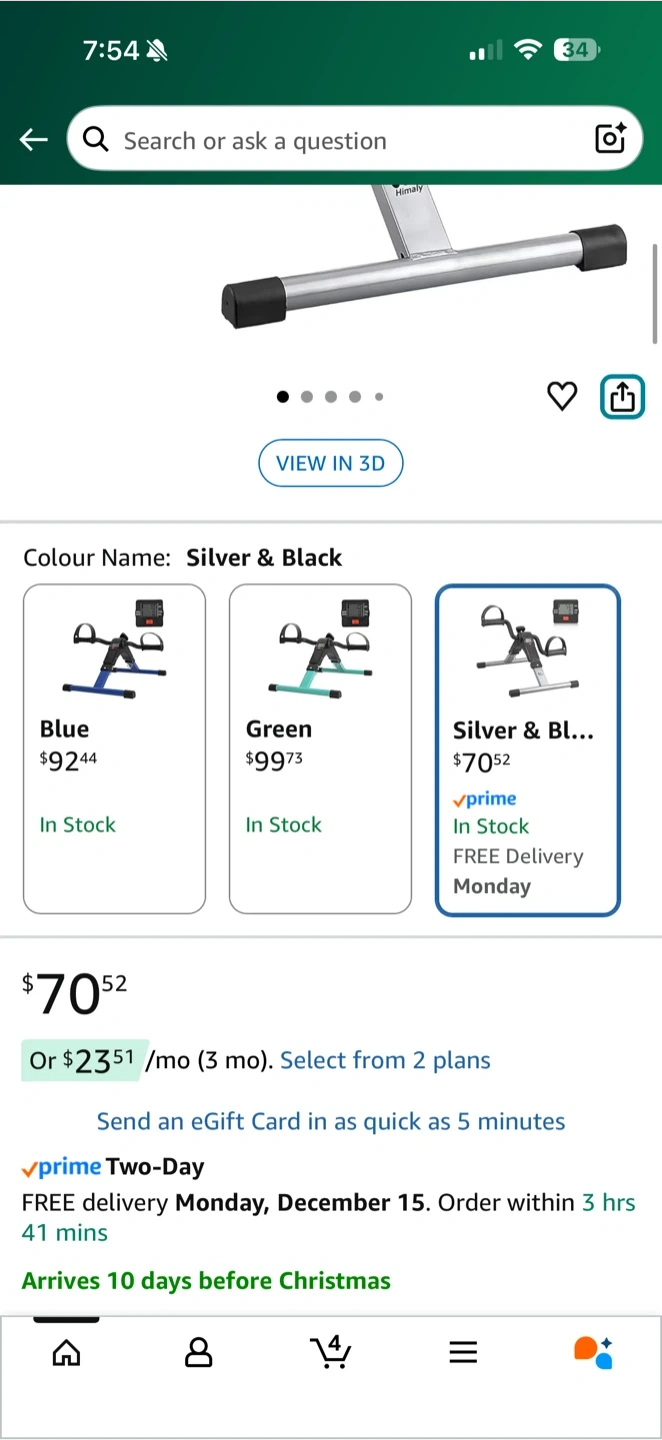
Task: Tap the $23.51 monthly payment badge
Action: (x=84, y=1060)
